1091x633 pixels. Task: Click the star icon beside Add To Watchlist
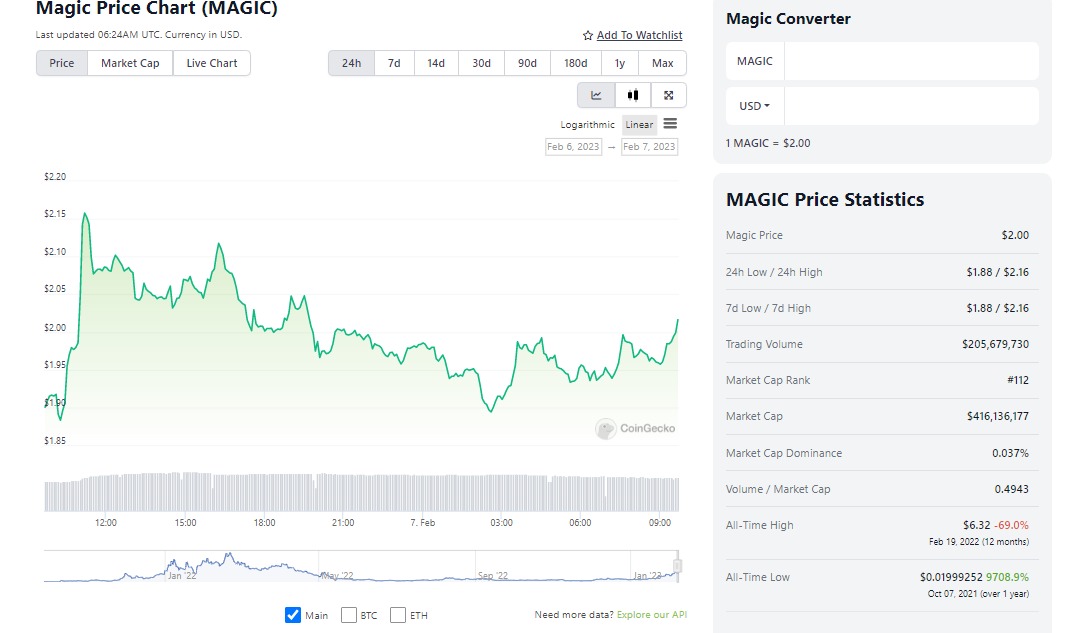coord(588,35)
